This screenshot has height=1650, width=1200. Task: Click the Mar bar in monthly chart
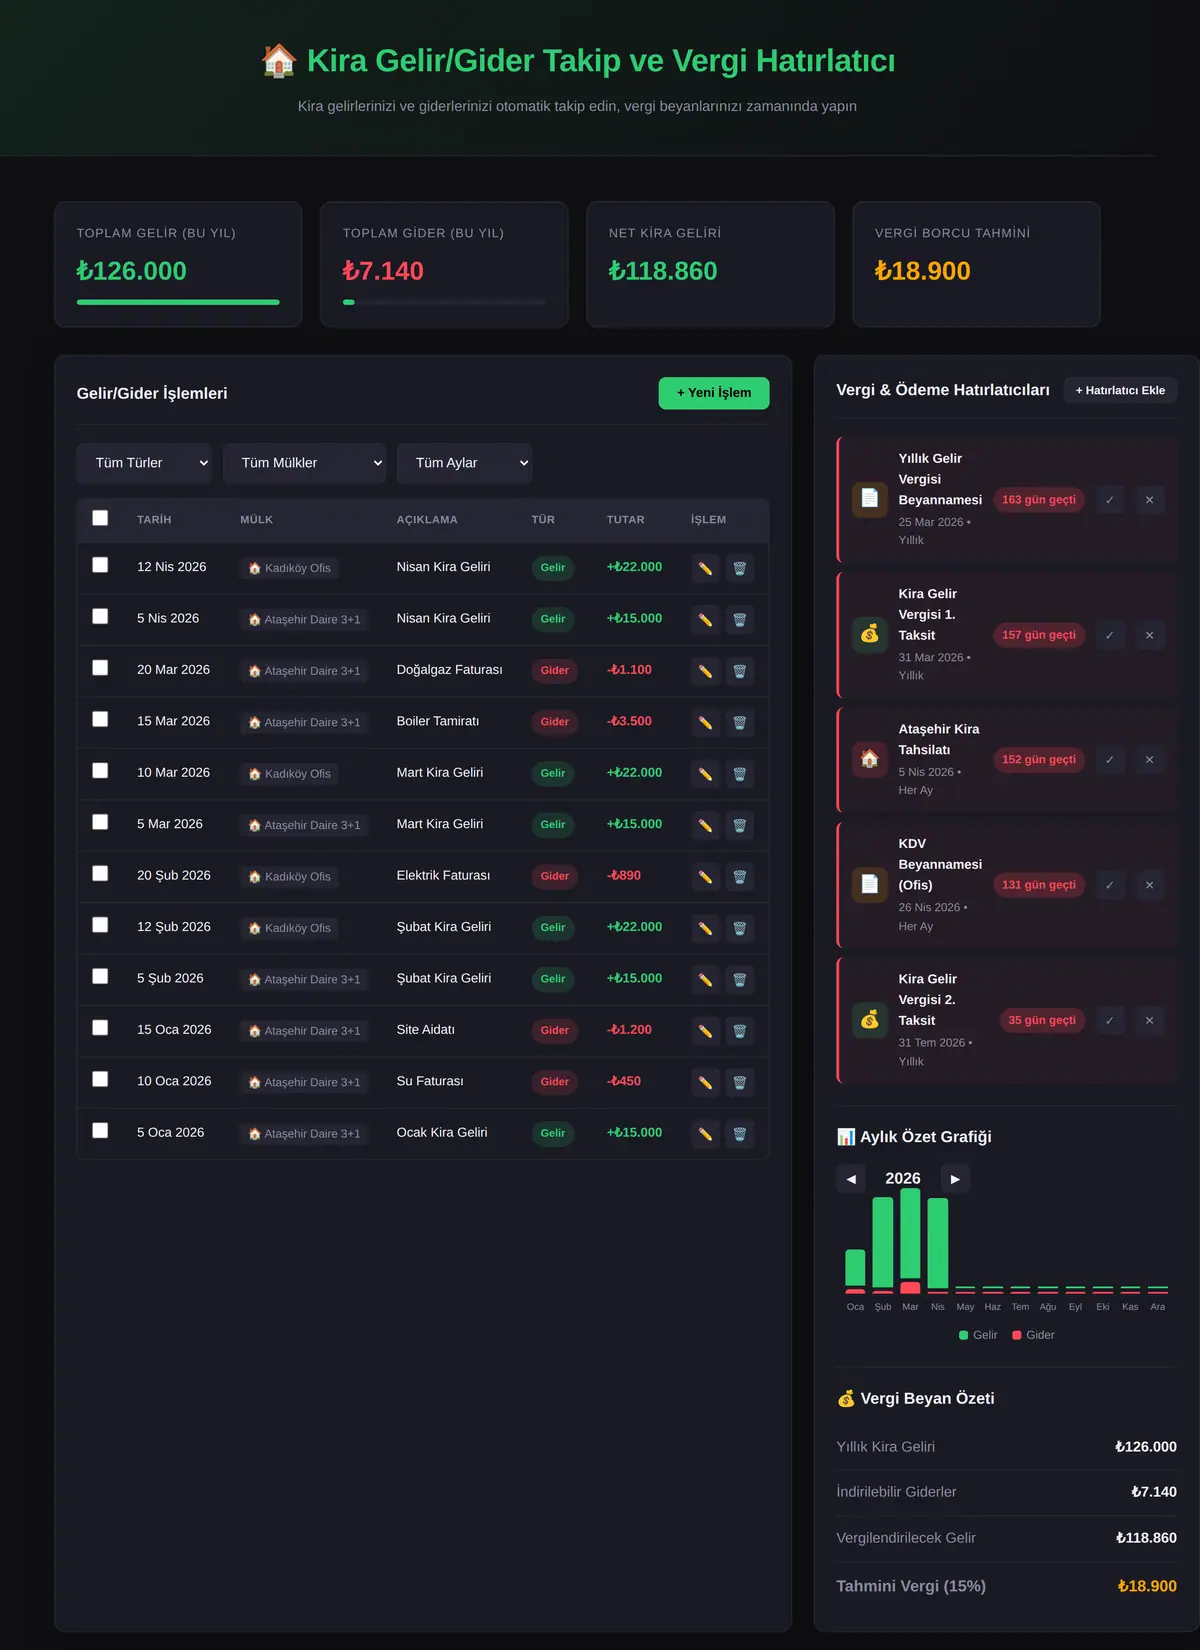(910, 1241)
